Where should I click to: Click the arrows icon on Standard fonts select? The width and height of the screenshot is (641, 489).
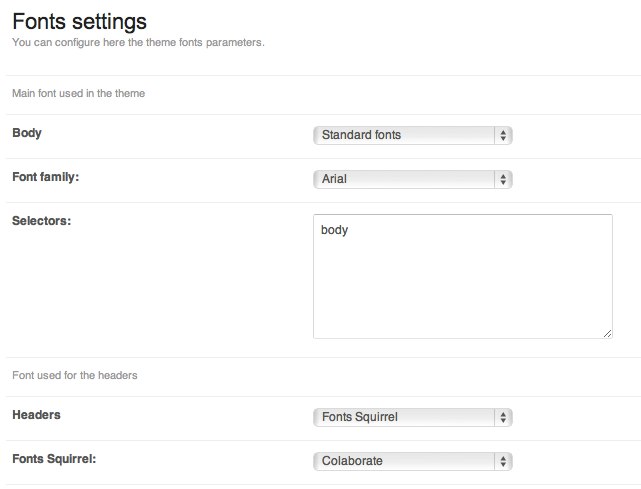click(x=503, y=135)
